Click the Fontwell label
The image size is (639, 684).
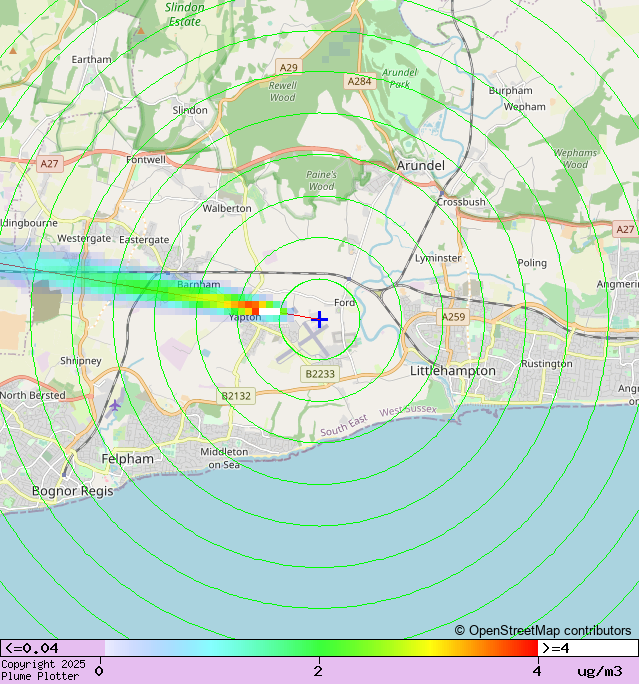coord(146,160)
